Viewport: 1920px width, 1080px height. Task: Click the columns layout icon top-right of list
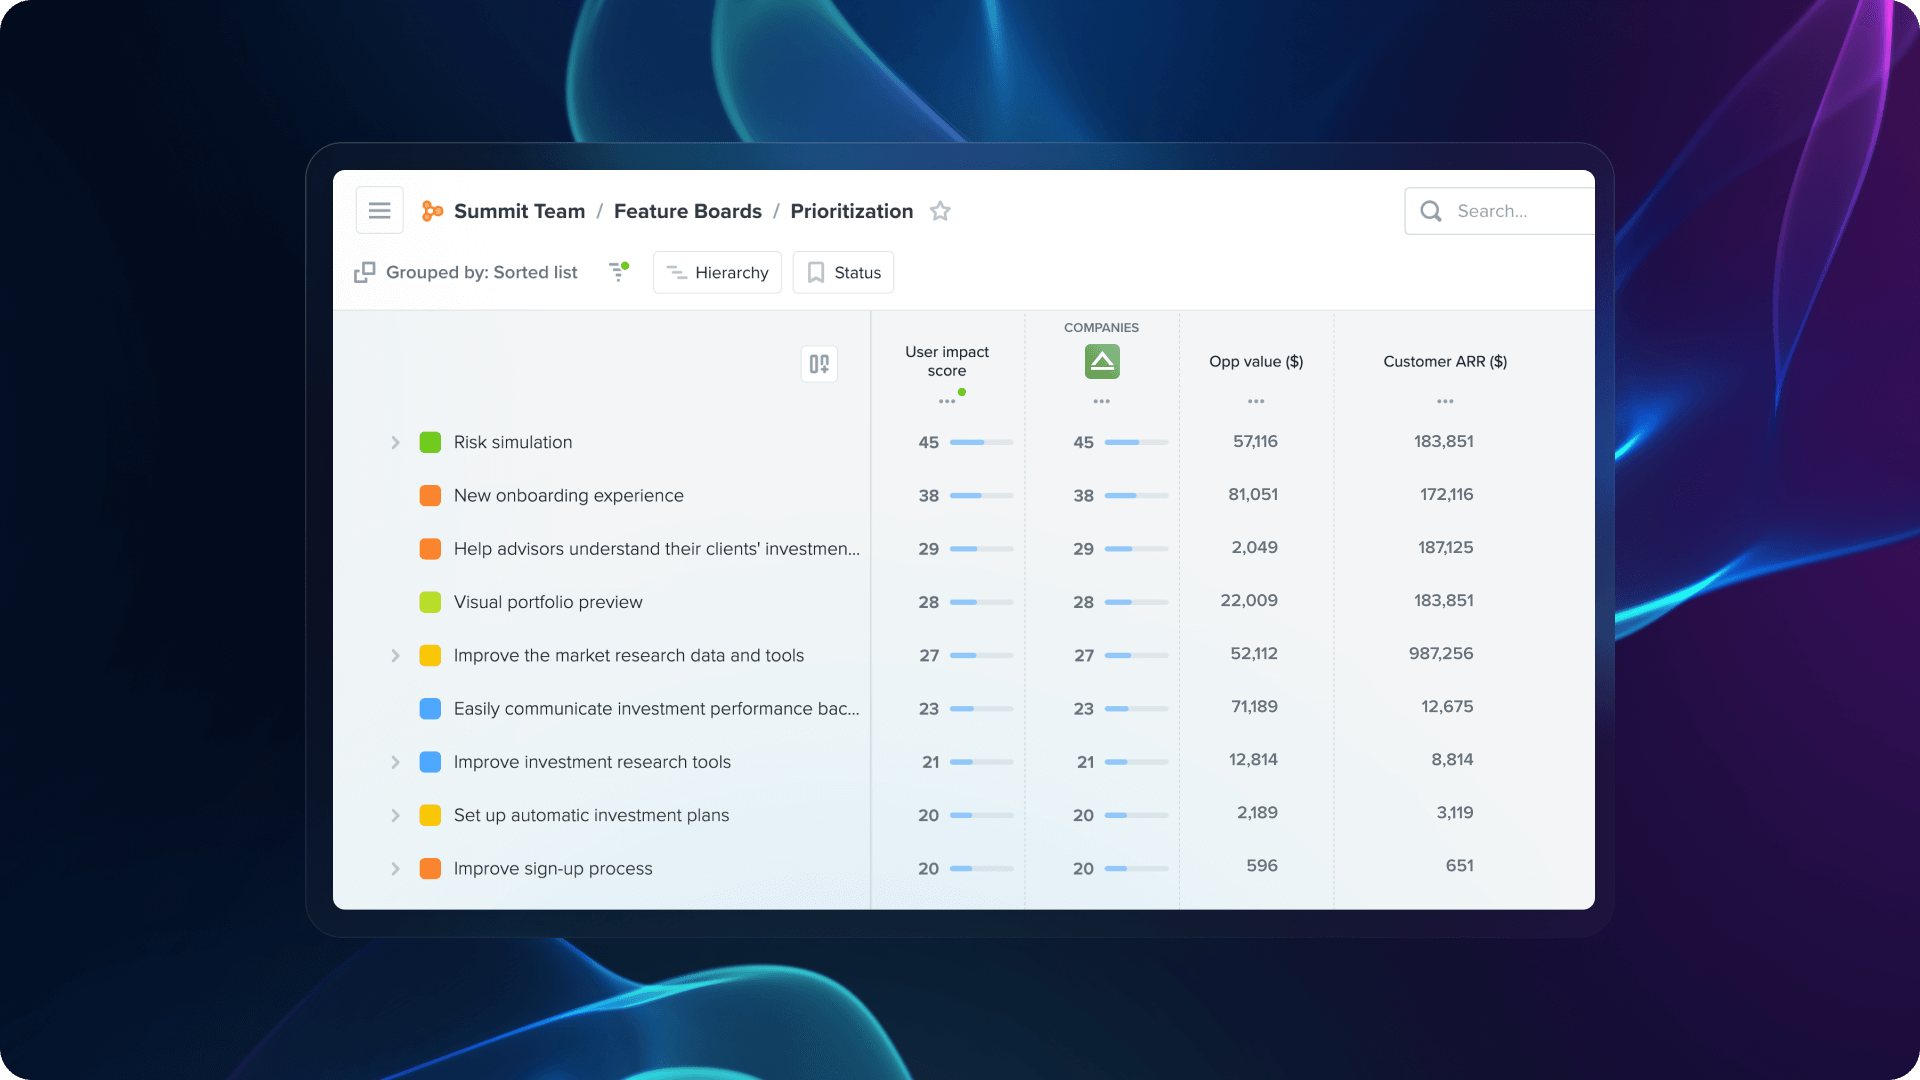pyautogui.click(x=819, y=364)
